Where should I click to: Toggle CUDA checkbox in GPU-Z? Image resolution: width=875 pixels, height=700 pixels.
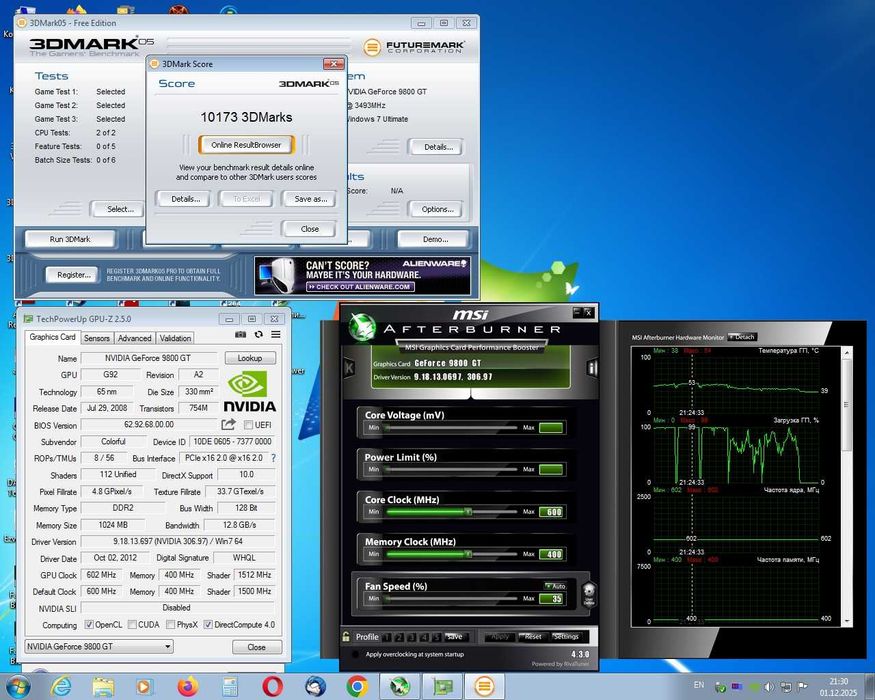(x=132, y=625)
